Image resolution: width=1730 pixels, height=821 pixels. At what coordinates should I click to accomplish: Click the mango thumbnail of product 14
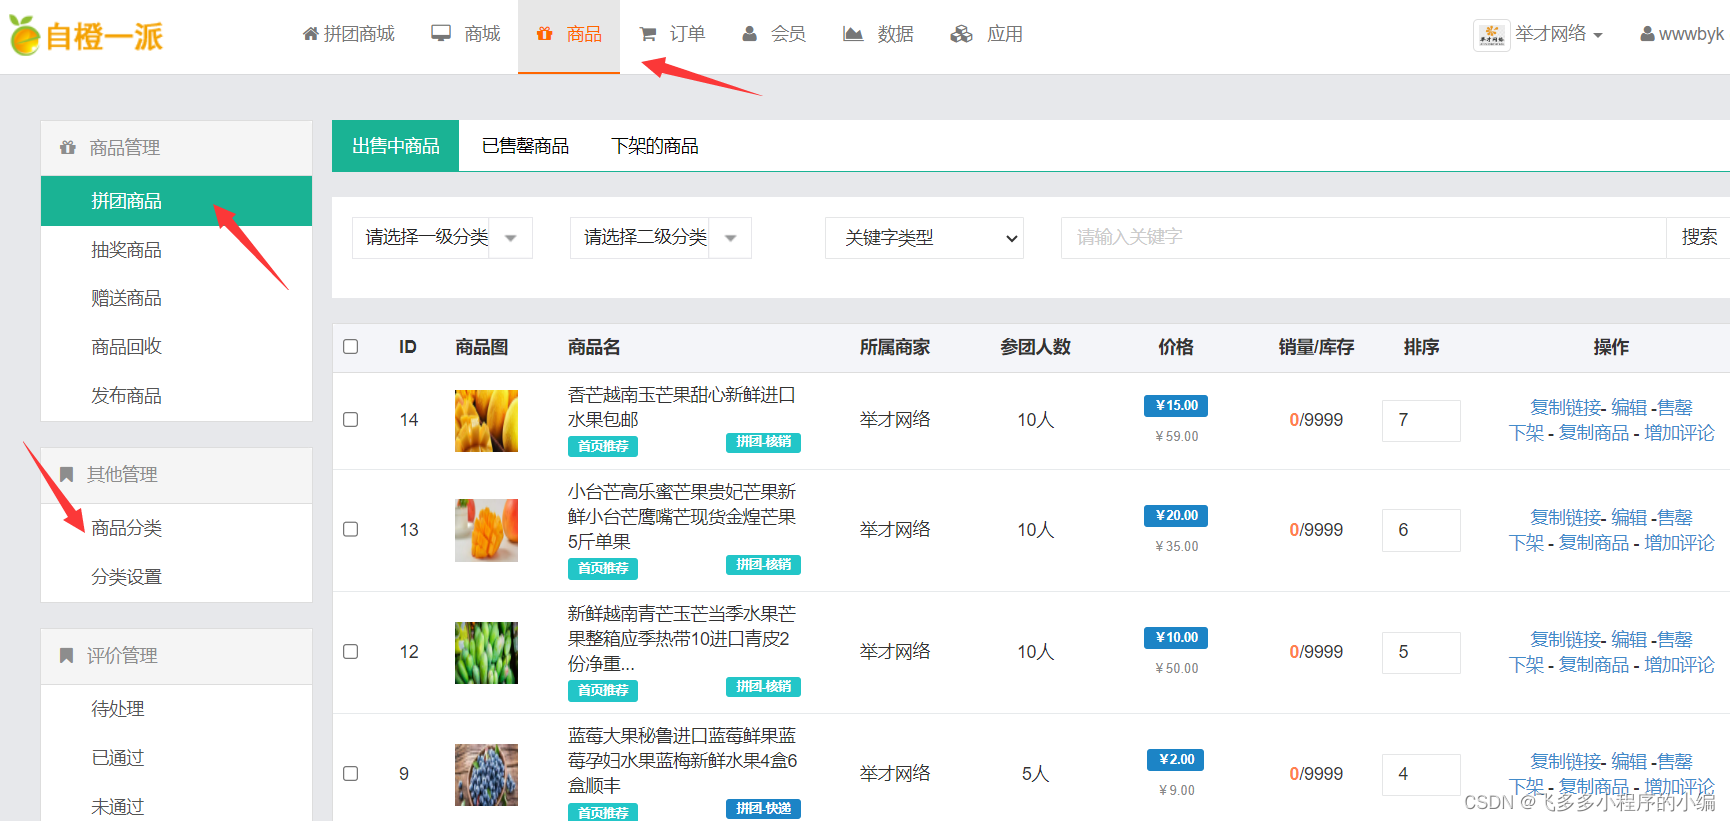click(x=486, y=421)
